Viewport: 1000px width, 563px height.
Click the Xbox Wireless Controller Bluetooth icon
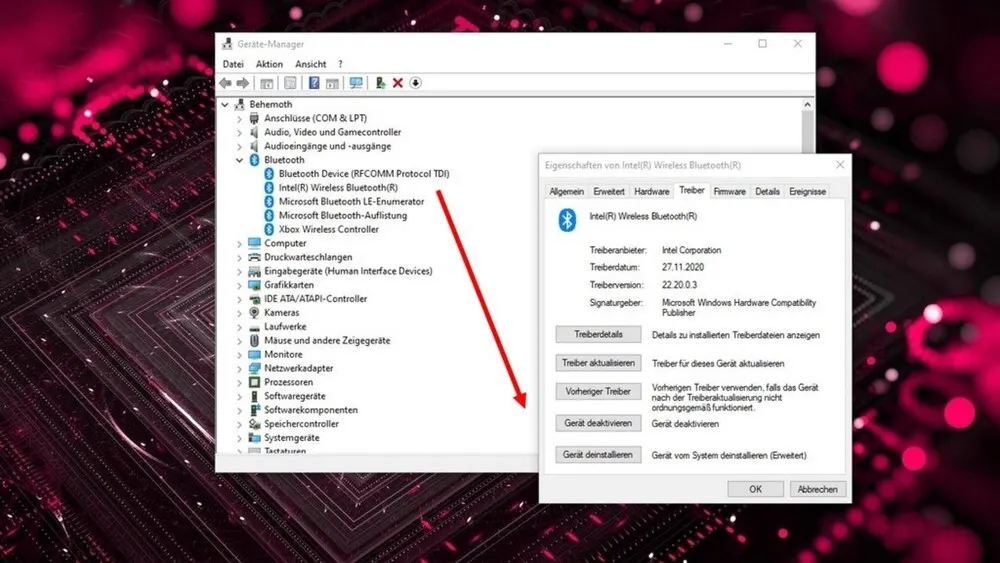point(269,230)
